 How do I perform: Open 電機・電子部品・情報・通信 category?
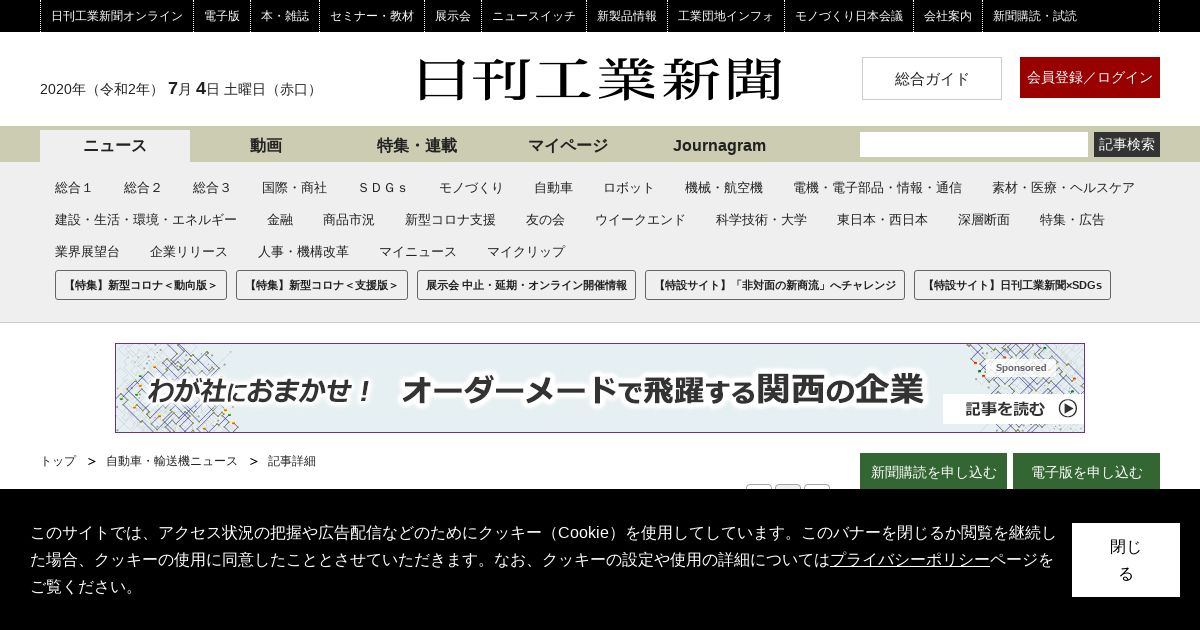click(x=877, y=188)
